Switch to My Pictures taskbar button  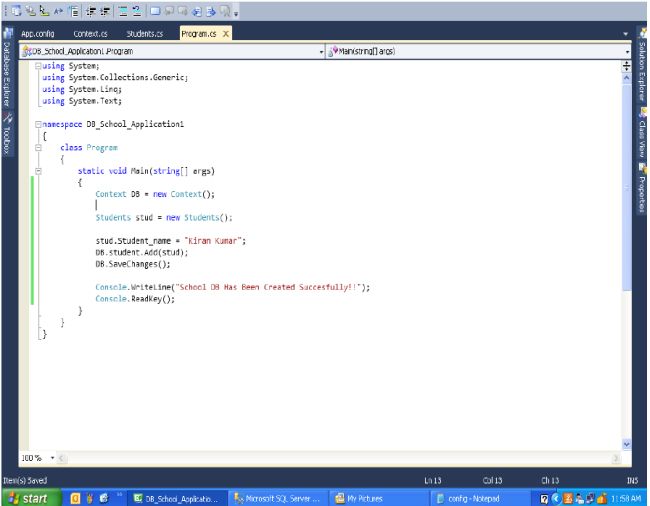pyautogui.click(x=378, y=499)
